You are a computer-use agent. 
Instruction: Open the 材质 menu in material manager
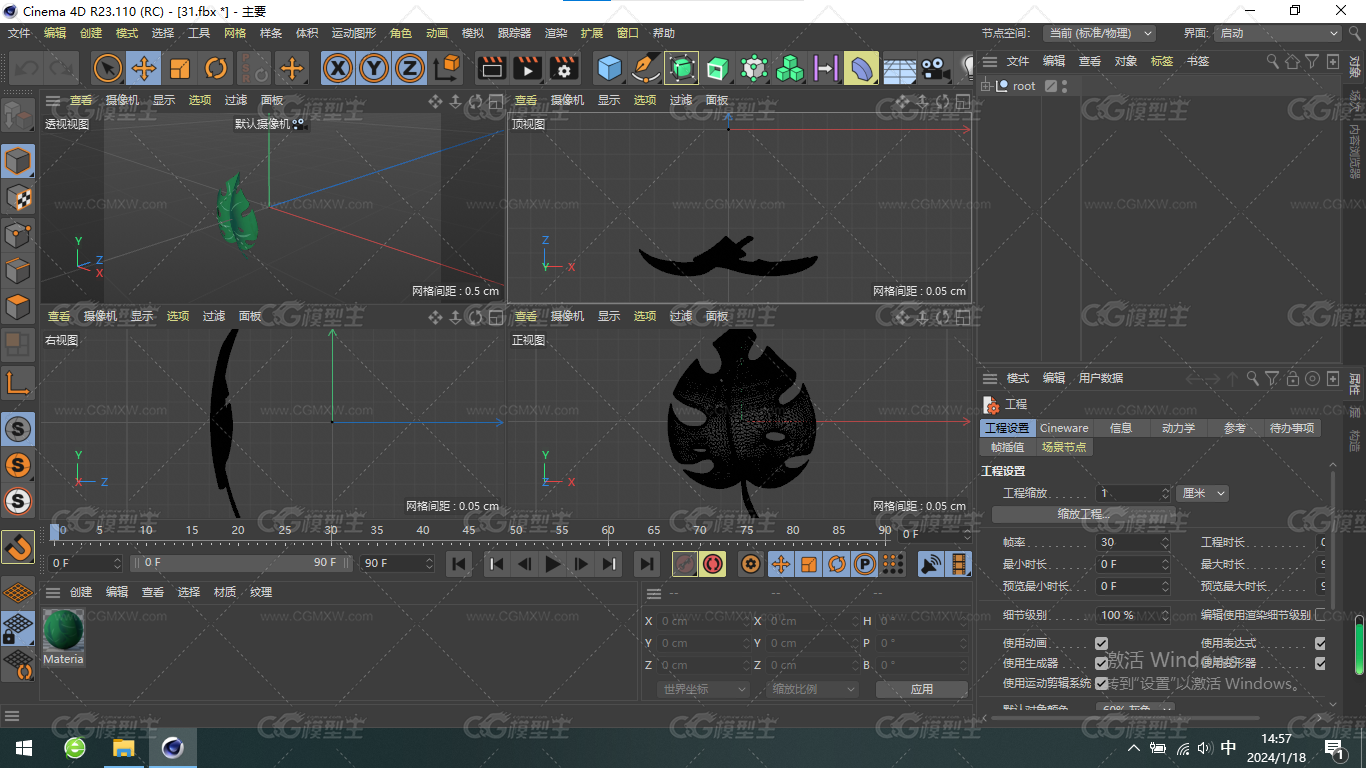point(225,592)
